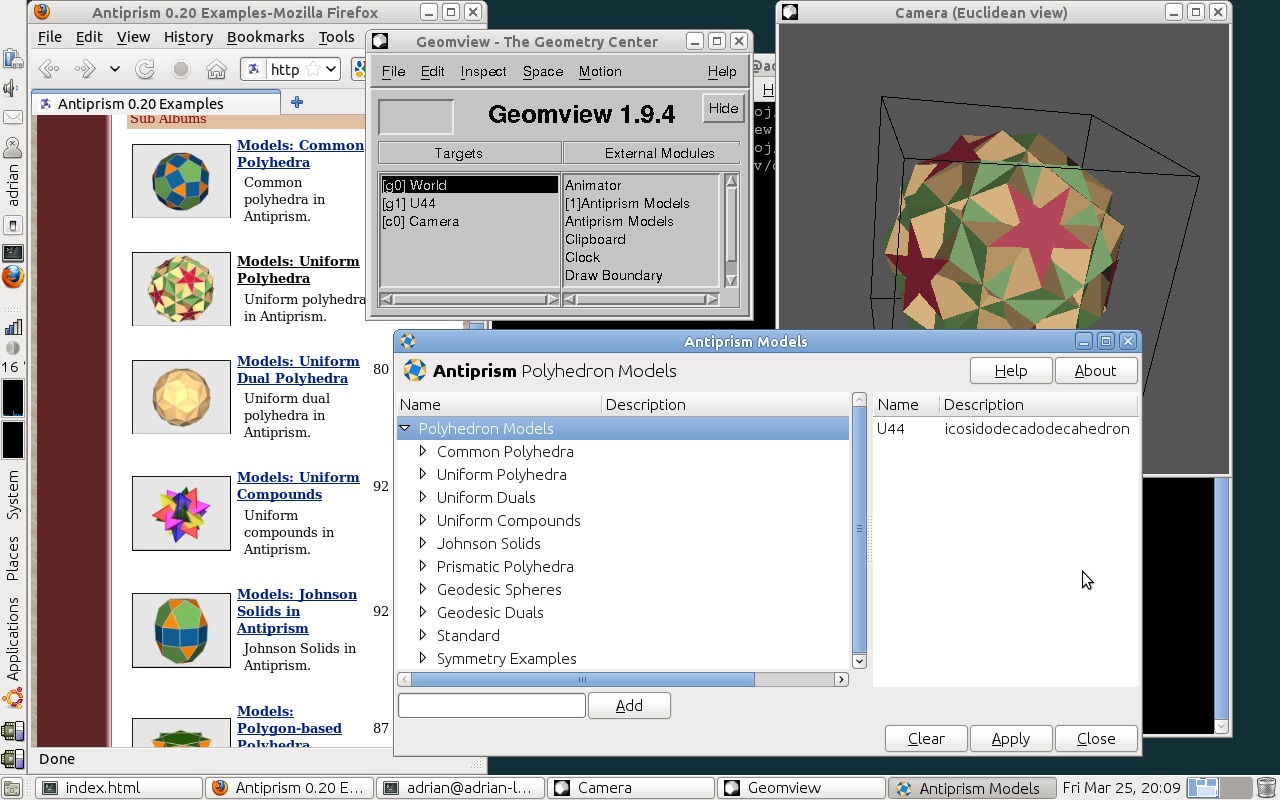Go forward with the Firefox arrow

pyautogui.click(x=85, y=69)
